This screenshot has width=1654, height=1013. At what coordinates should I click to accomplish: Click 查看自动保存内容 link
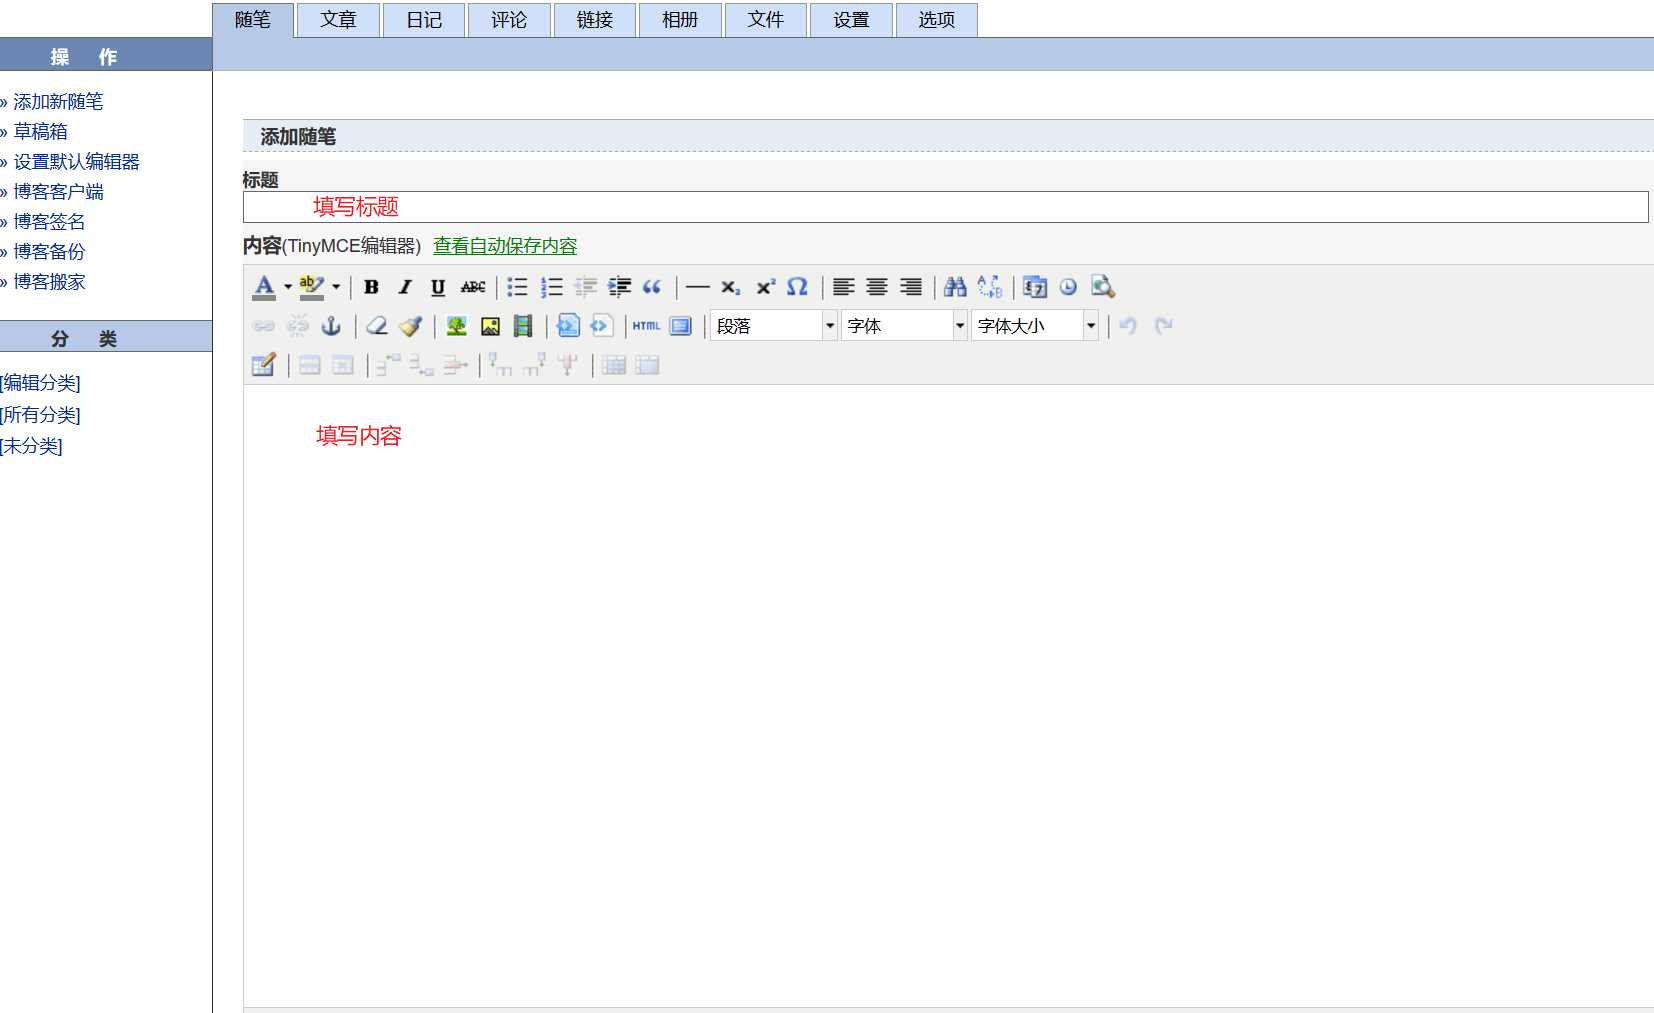[x=505, y=246]
